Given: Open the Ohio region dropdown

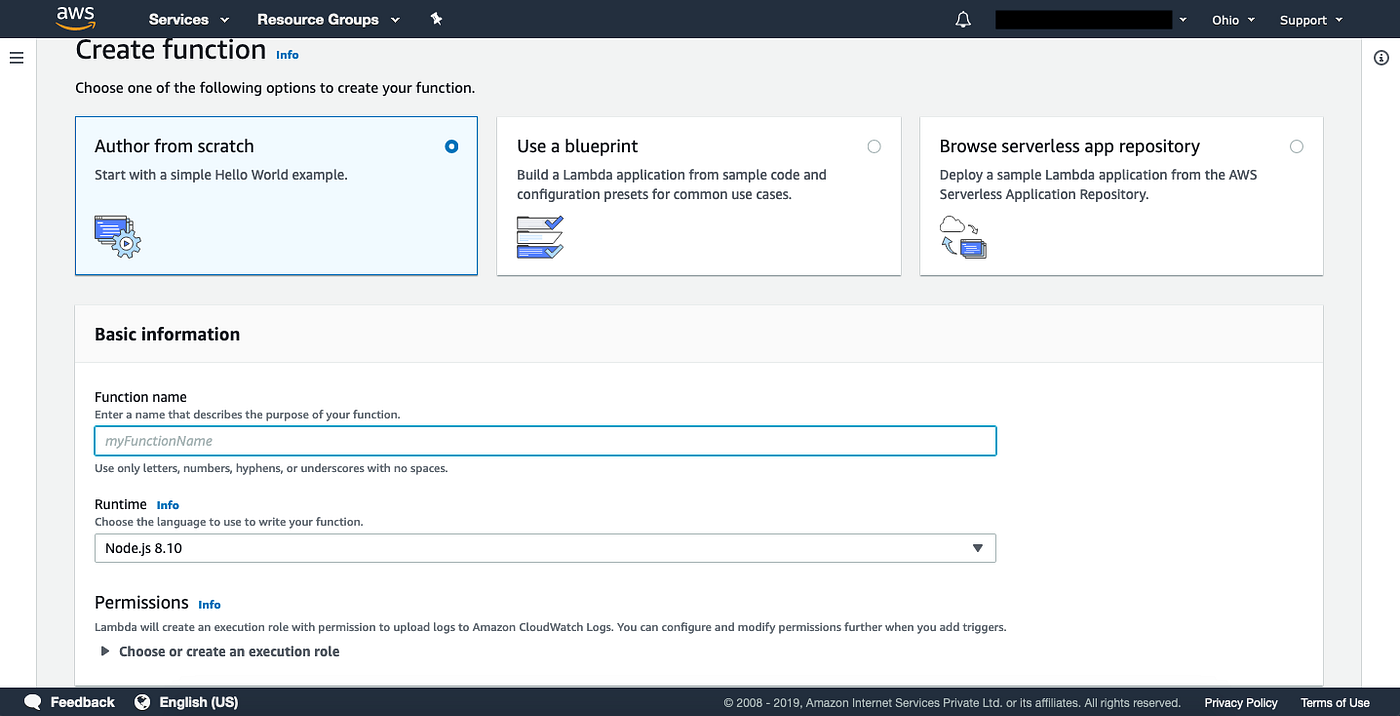Looking at the screenshot, I should [x=1233, y=20].
